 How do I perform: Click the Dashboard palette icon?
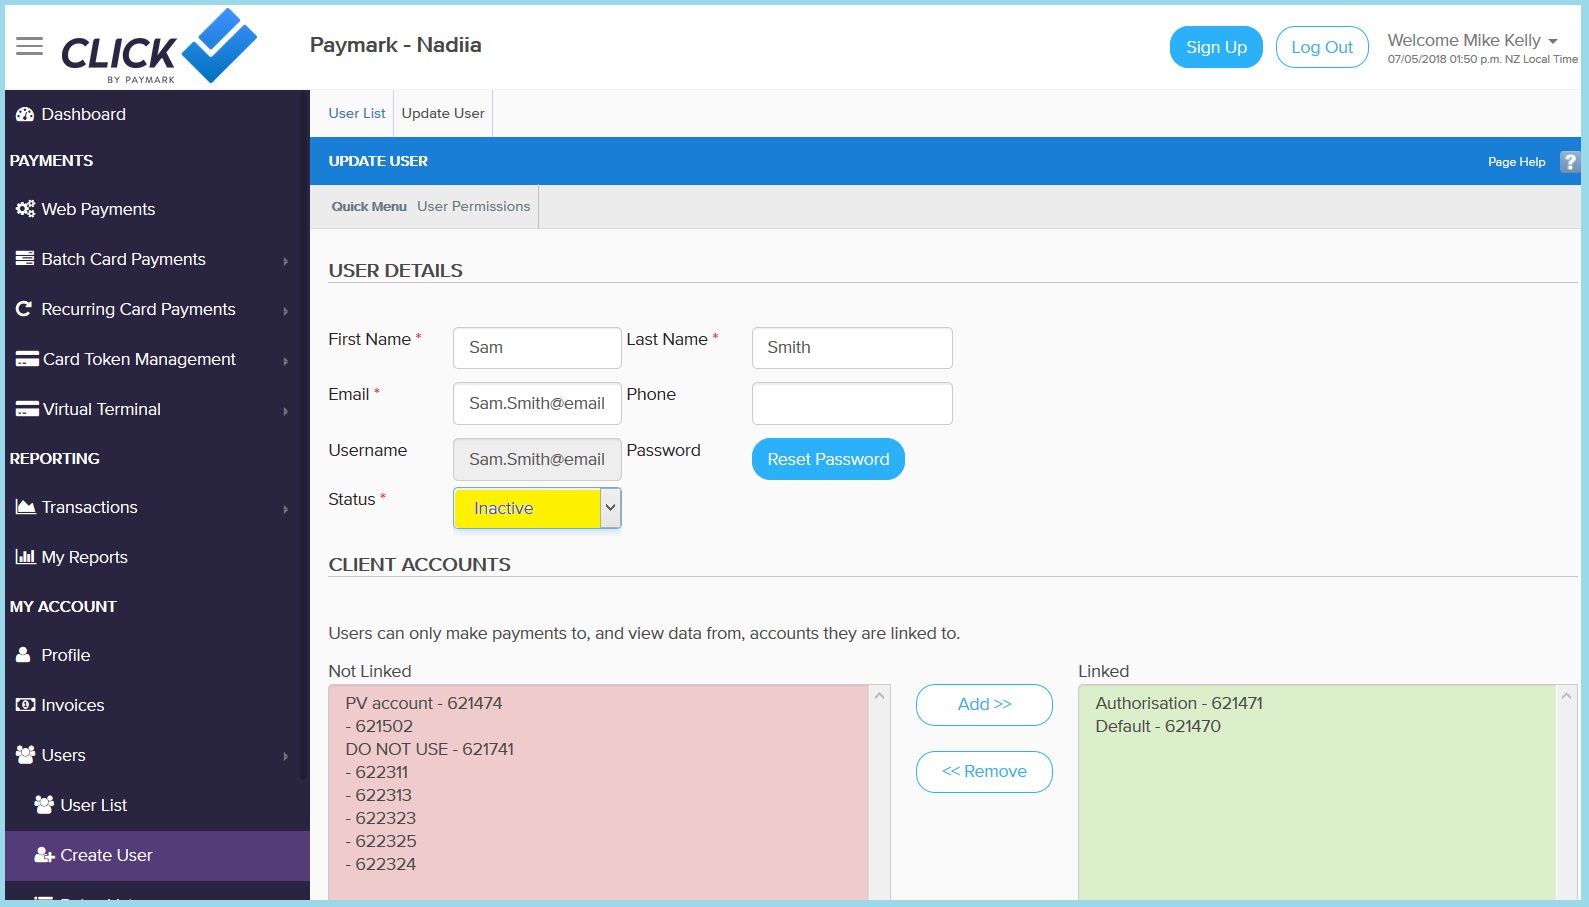pos(25,114)
